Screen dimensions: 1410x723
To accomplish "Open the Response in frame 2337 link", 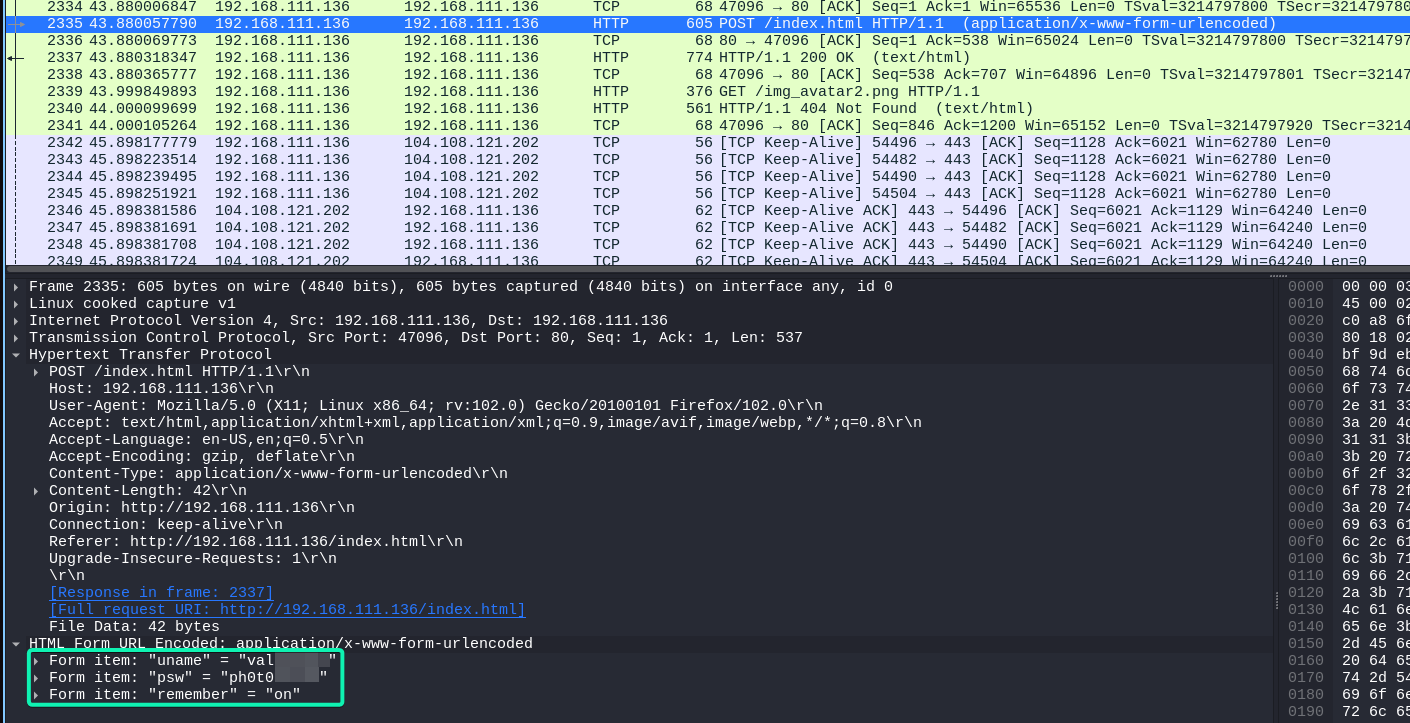I will pos(160,593).
